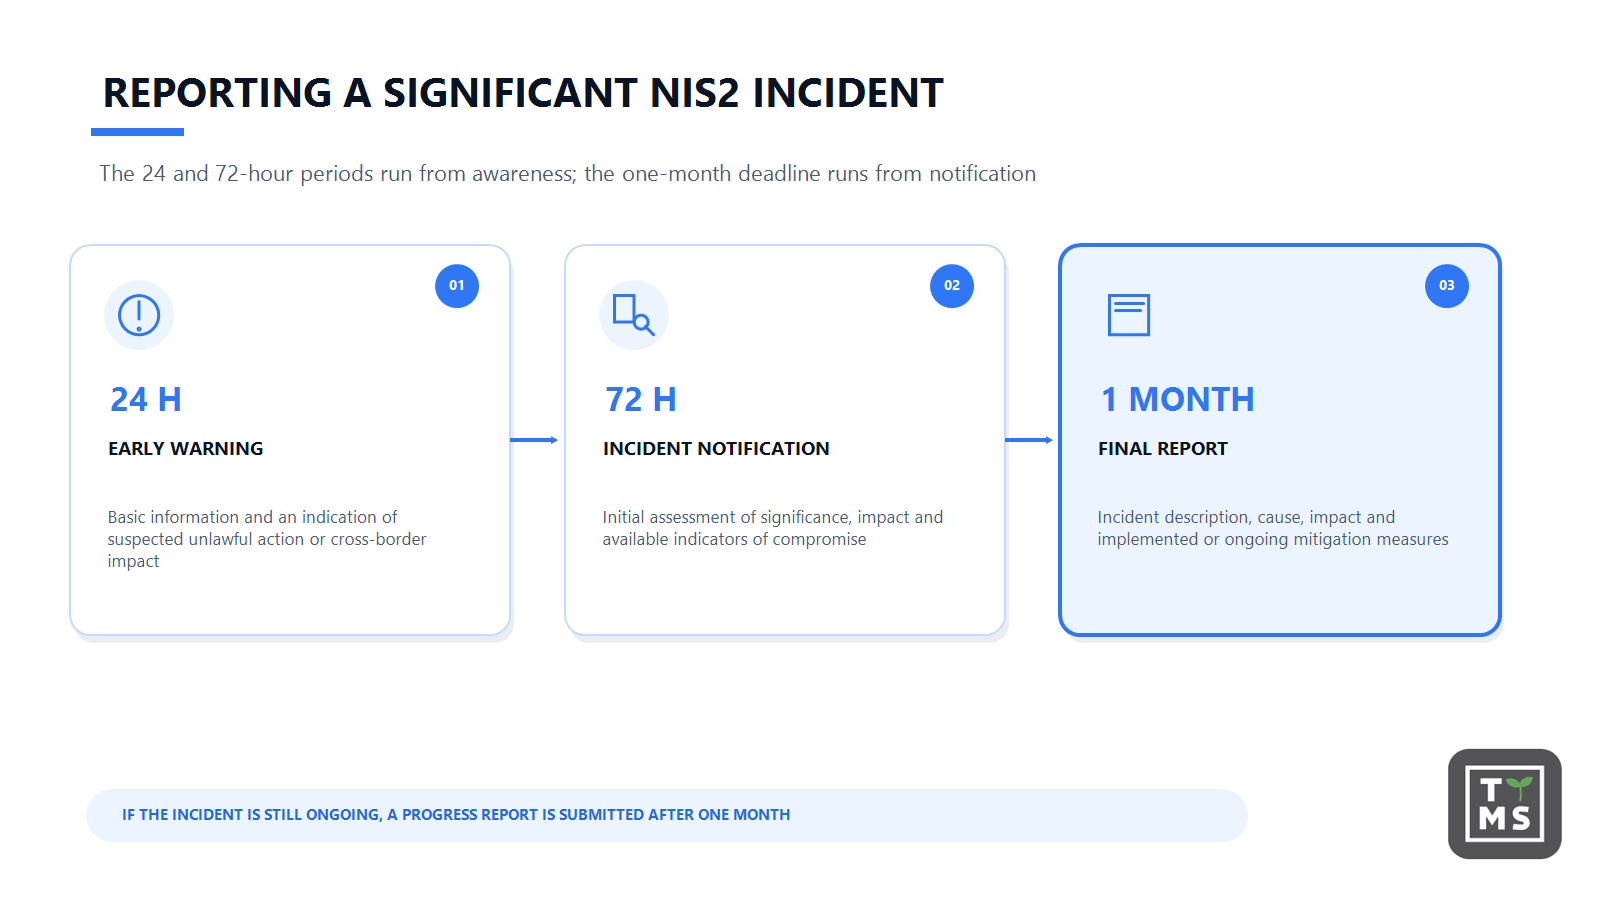The width and height of the screenshot is (1600, 900).
Task: Select the 01 step badge
Action: [x=457, y=286]
